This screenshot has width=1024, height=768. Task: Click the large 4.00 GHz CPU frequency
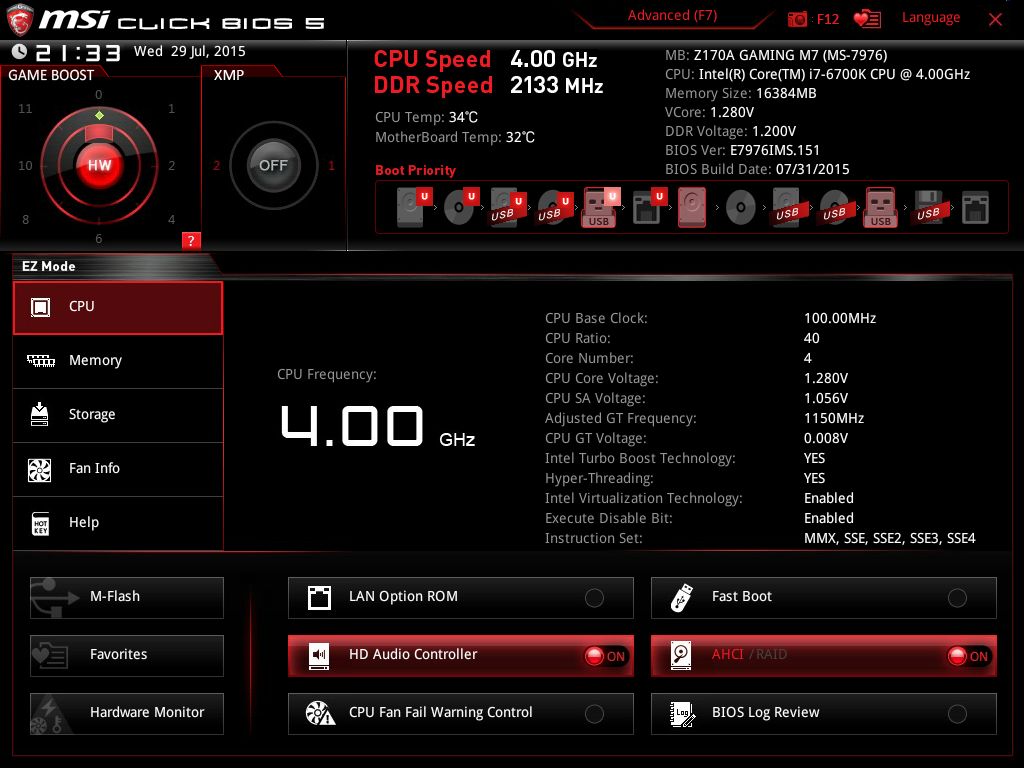pos(377,426)
